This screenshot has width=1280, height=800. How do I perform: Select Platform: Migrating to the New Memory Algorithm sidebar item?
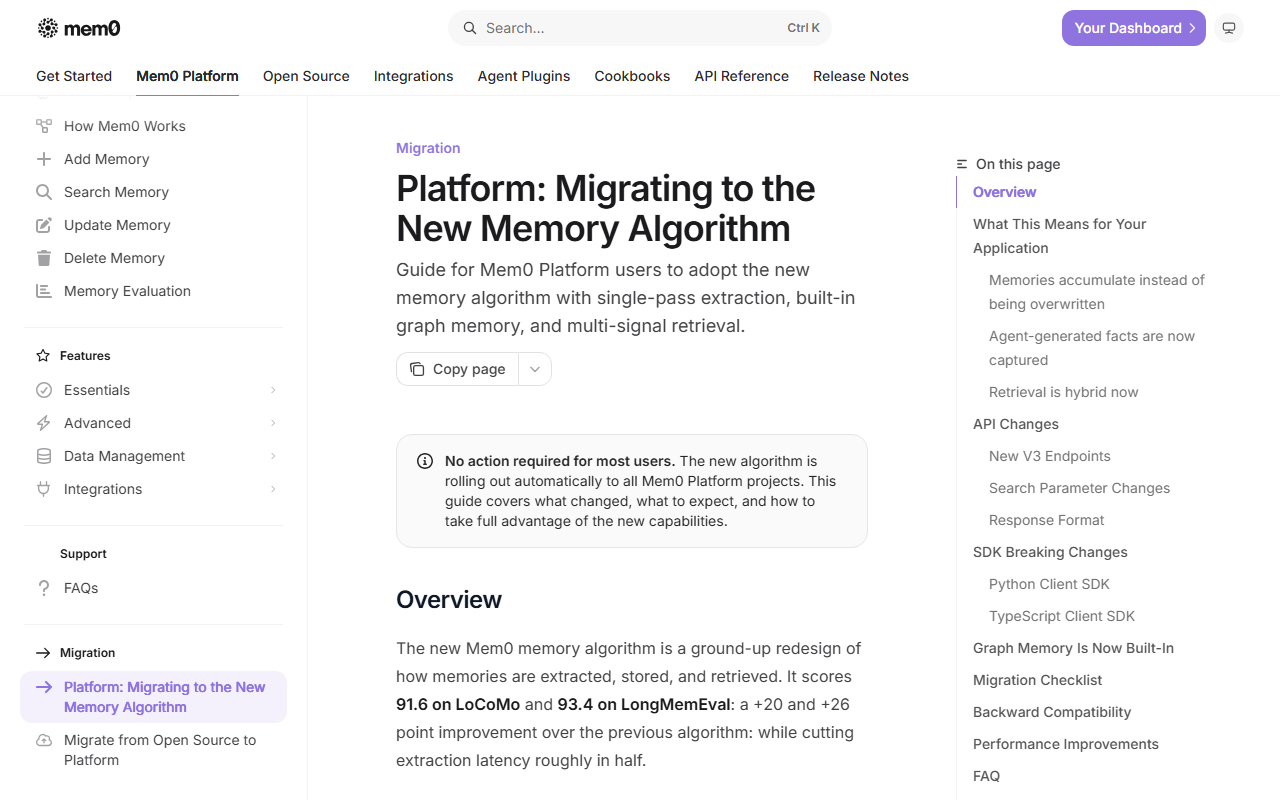153,697
